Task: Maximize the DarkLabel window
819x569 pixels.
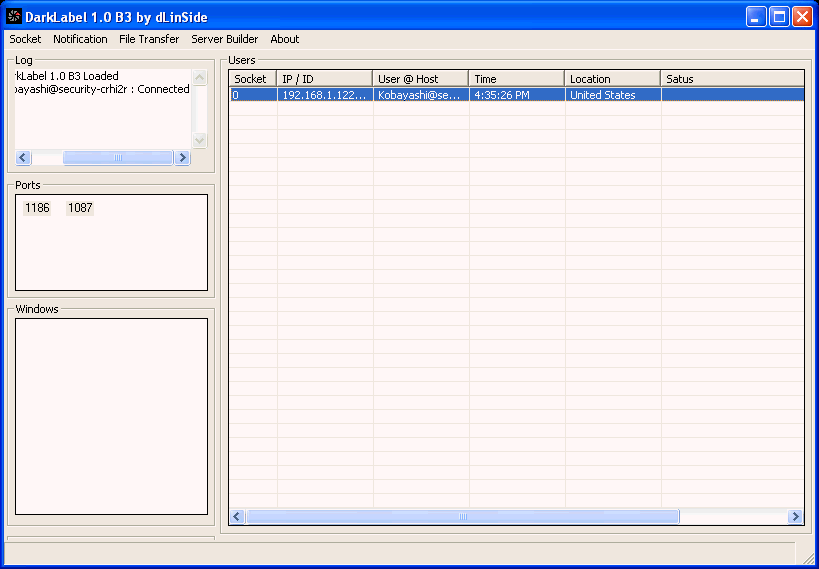Action: (778, 16)
